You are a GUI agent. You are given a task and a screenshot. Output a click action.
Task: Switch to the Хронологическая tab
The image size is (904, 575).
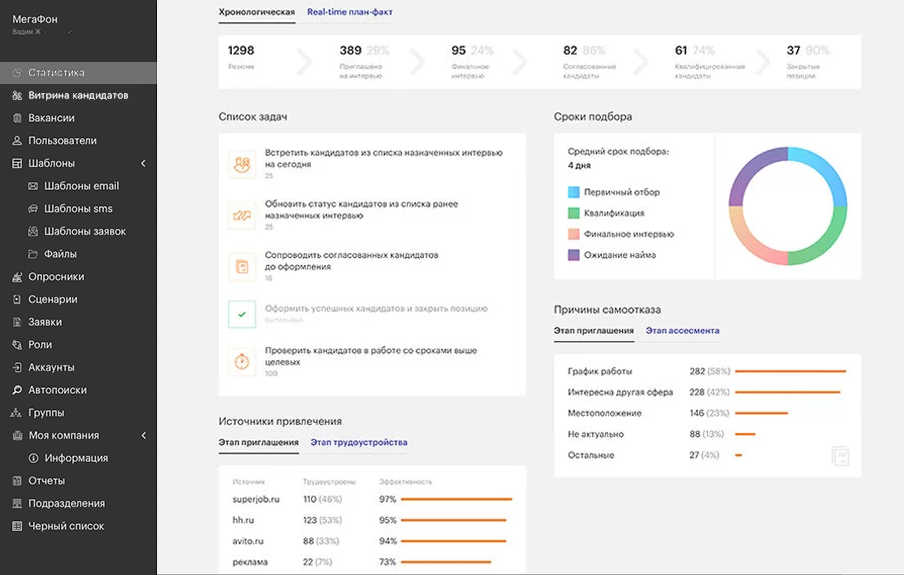click(257, 12)
